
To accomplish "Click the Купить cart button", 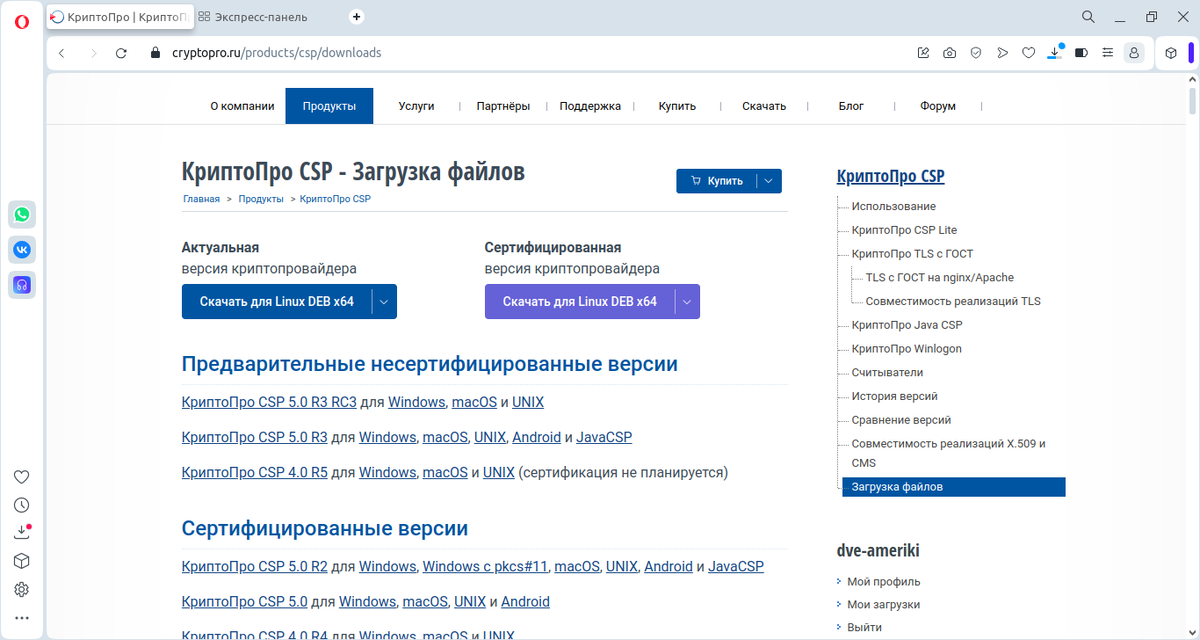I will (716, 181).
